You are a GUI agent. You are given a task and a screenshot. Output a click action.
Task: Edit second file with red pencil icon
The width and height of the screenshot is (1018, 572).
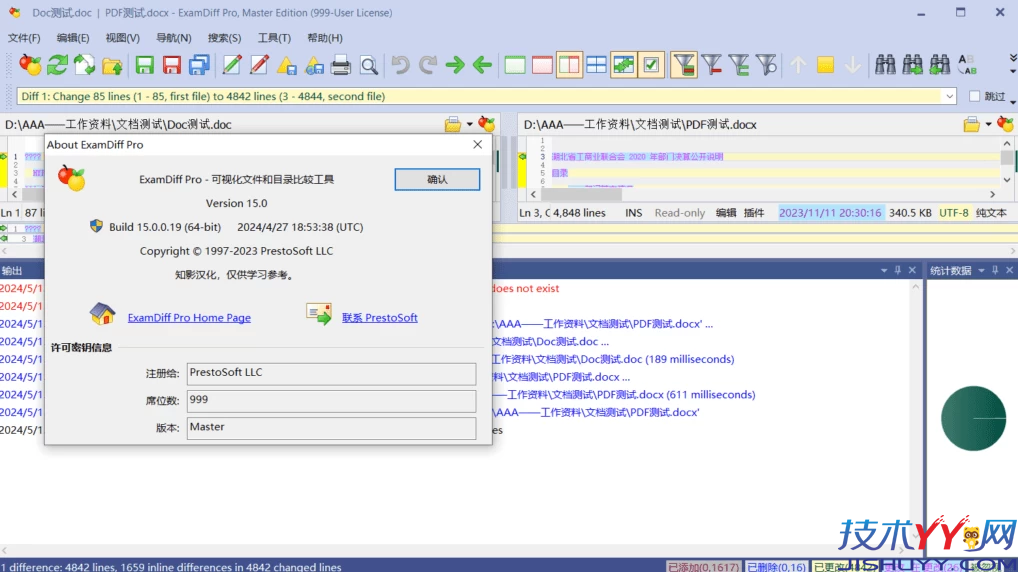259,65
